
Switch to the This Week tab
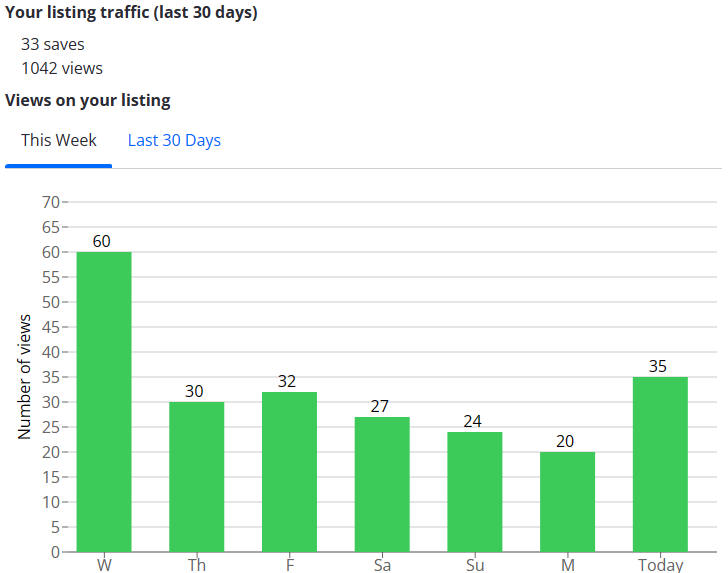(x=58, y=140)
